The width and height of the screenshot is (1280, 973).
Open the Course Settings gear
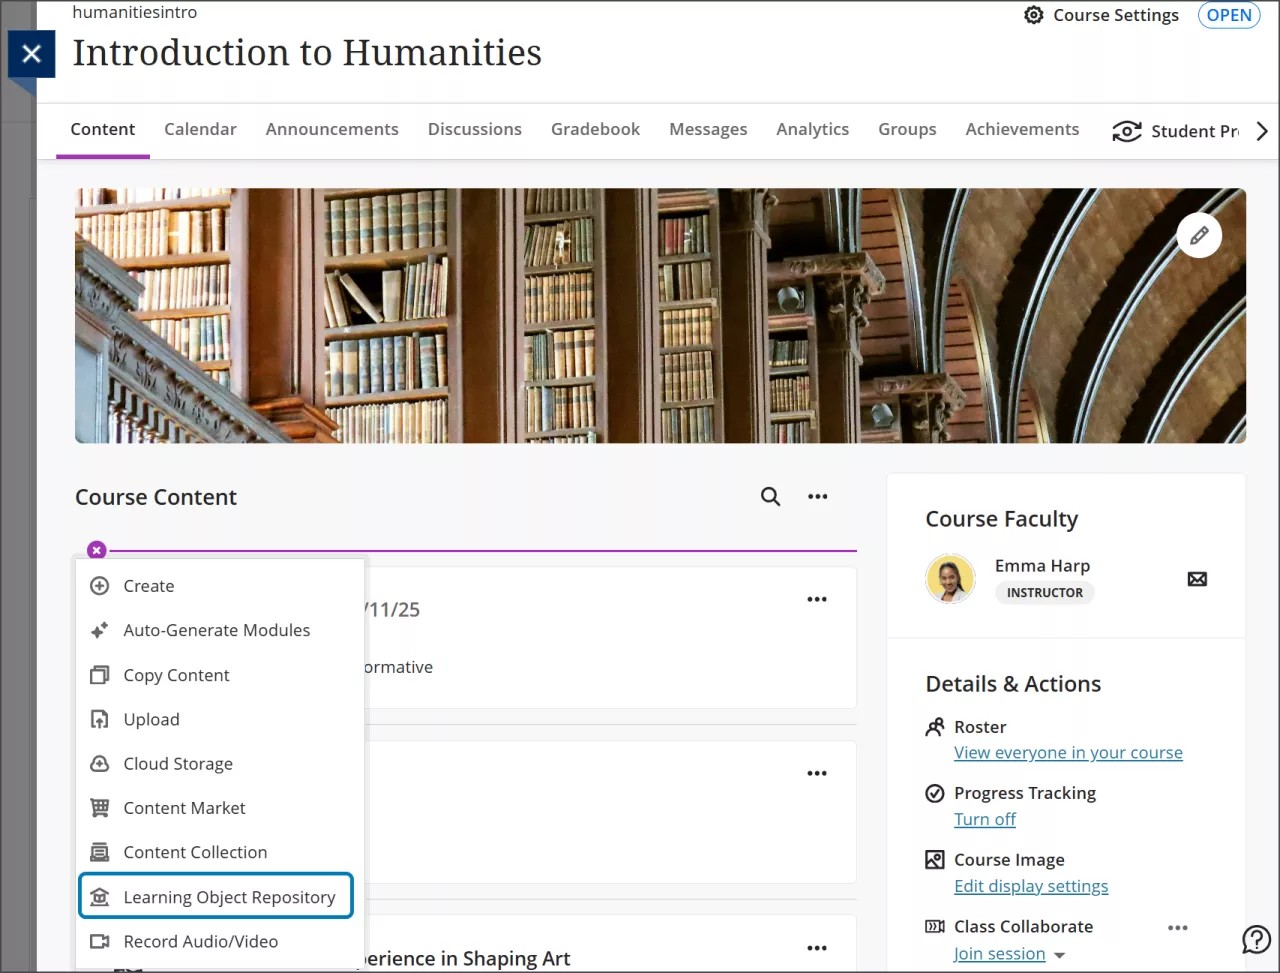coord(1033,15)
